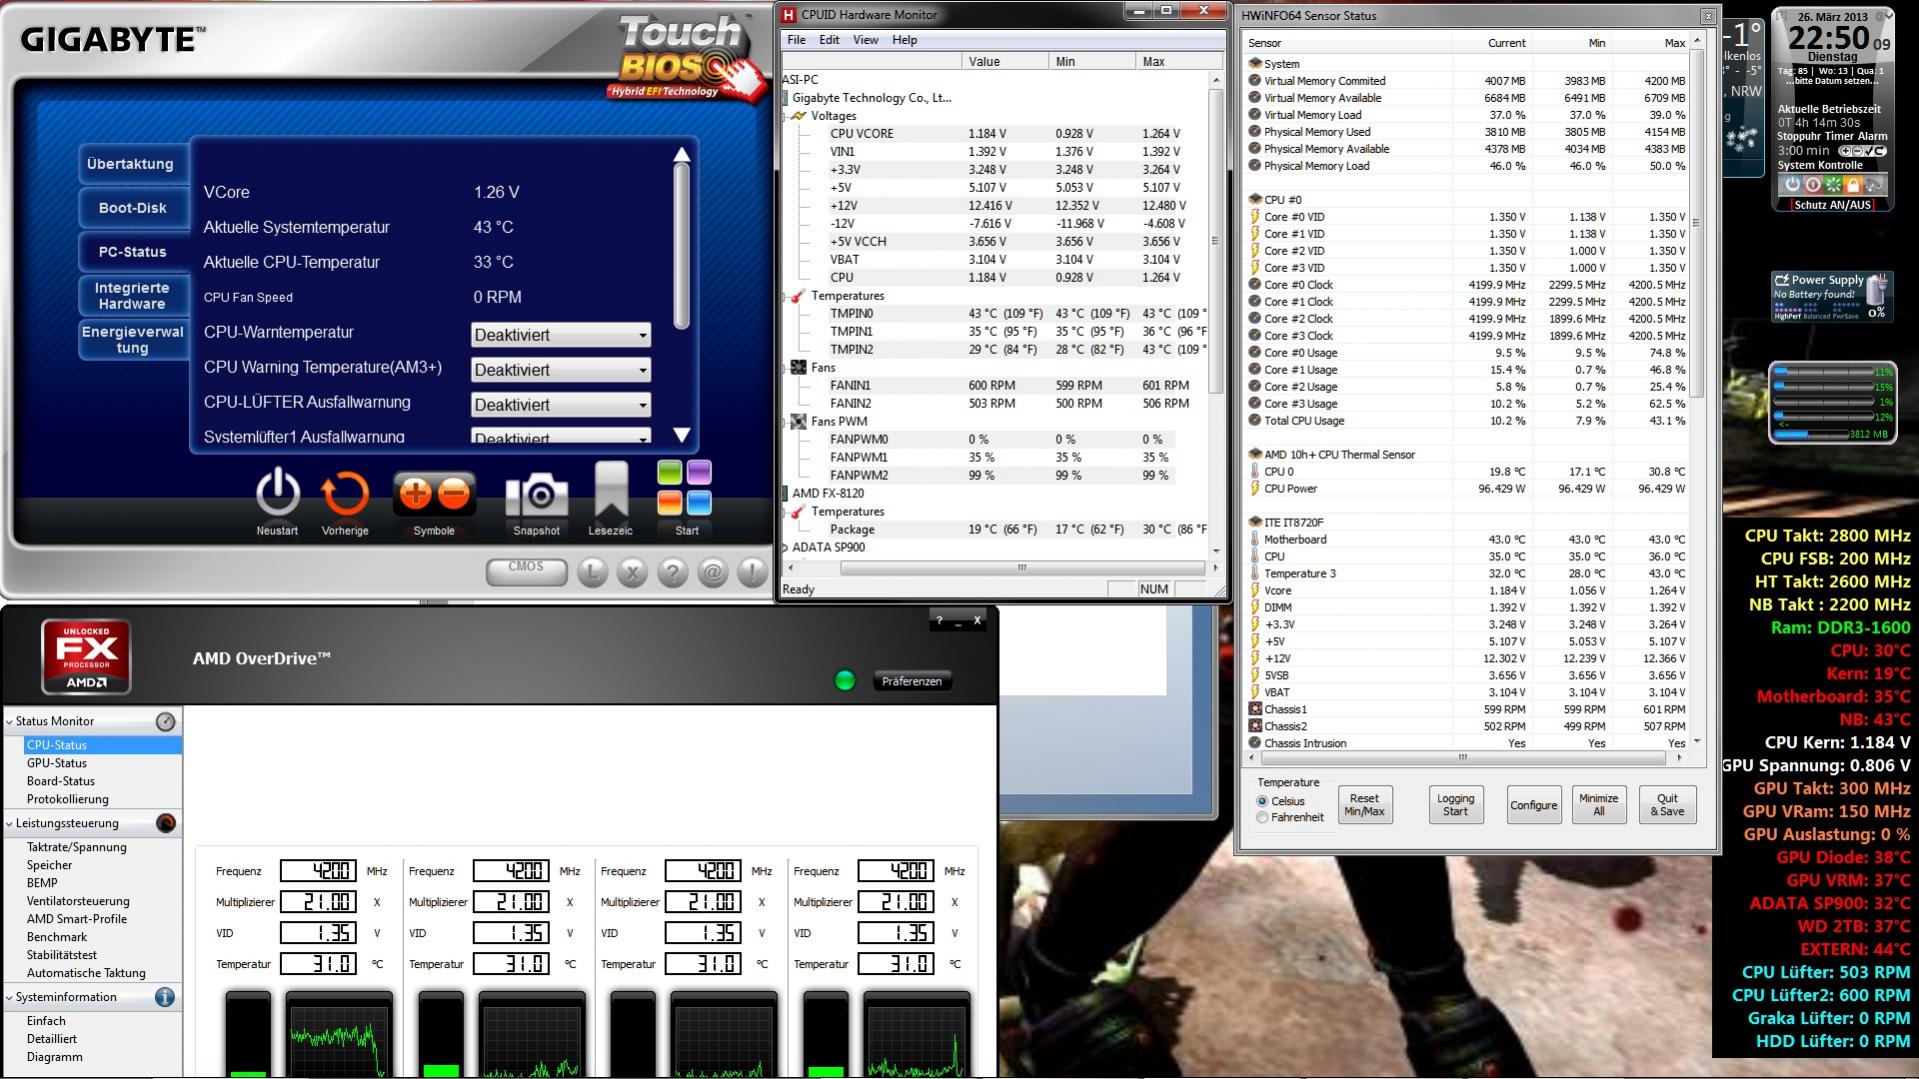Image resolution: width=1919 pixels, height=1079 pixels.
Task: Click the Reset Min/Max button
Action: pyautogui.click(x=1364, y=805)
